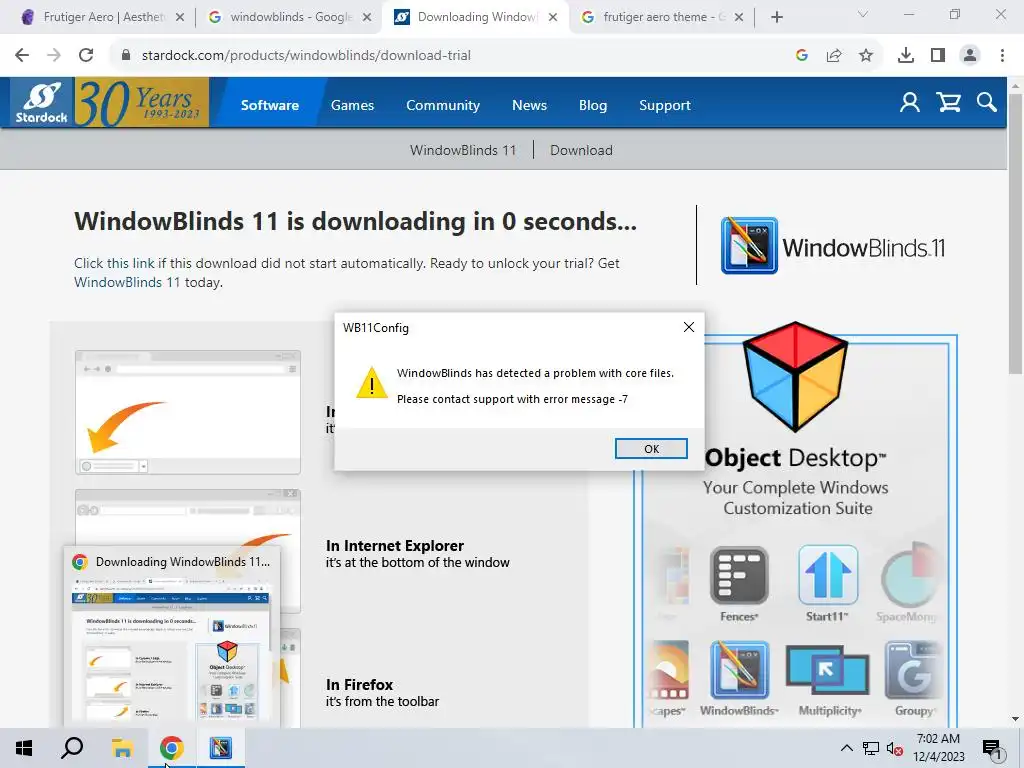Open Chrome's three-dot menu
Viewport: 1024px width, 768px height.
pos(1002,56)
